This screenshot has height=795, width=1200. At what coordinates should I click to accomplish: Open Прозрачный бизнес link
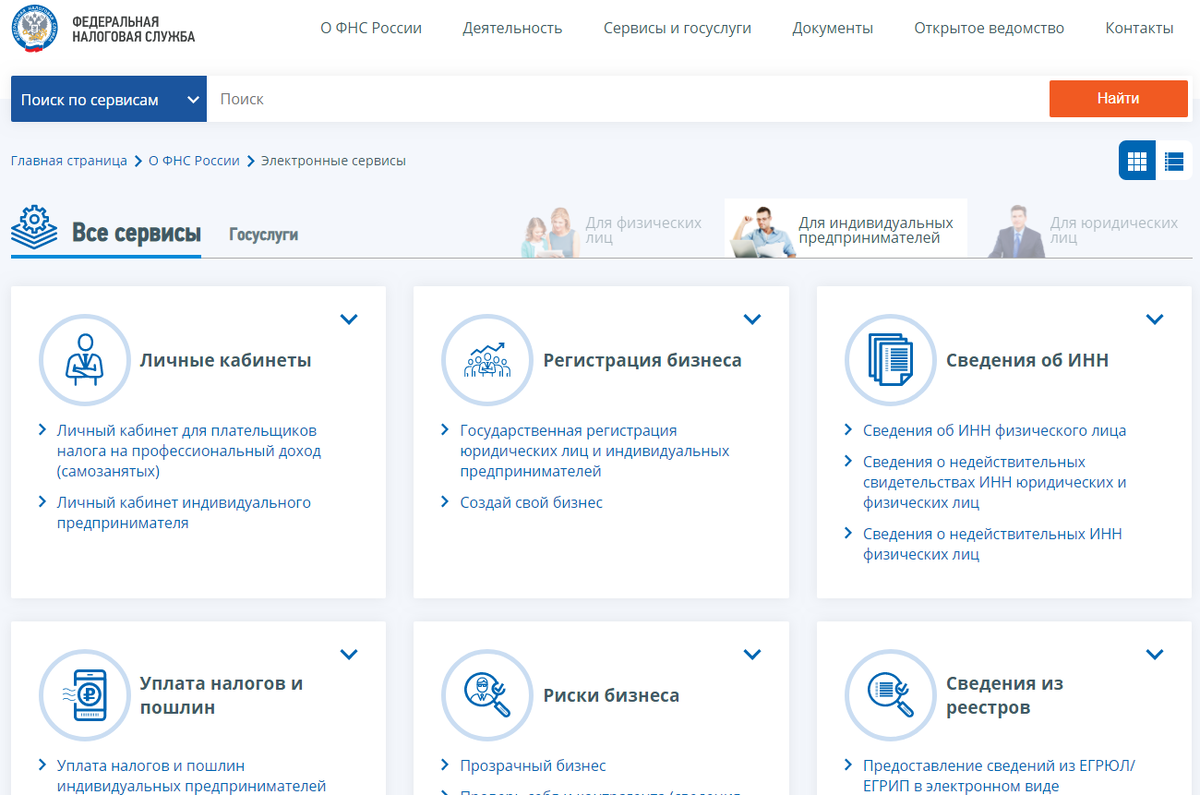pos(533,766)
